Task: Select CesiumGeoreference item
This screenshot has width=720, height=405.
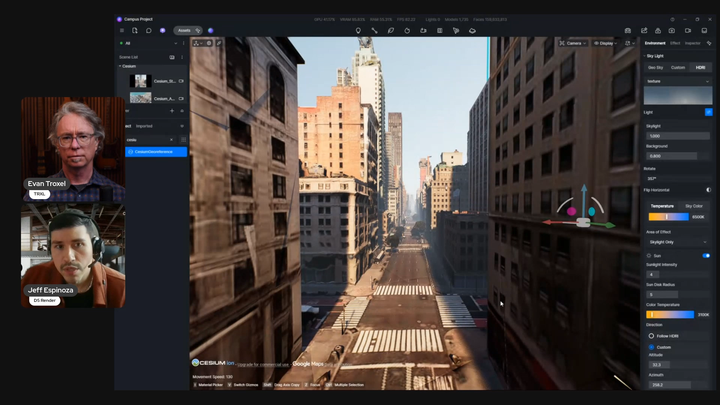Action: [156, 152]
